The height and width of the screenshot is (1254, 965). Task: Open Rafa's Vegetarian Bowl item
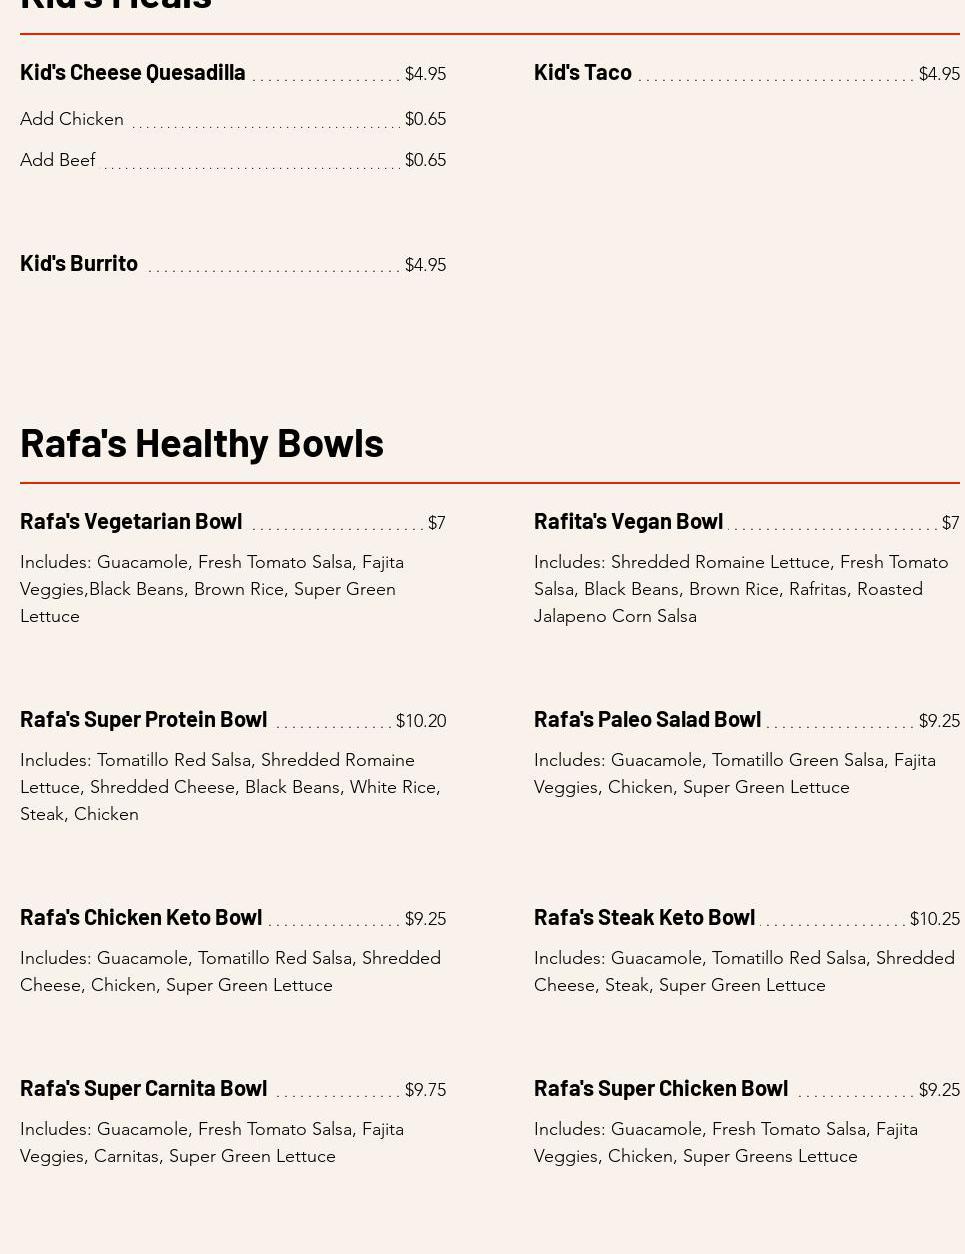click(x=131, y=521)
